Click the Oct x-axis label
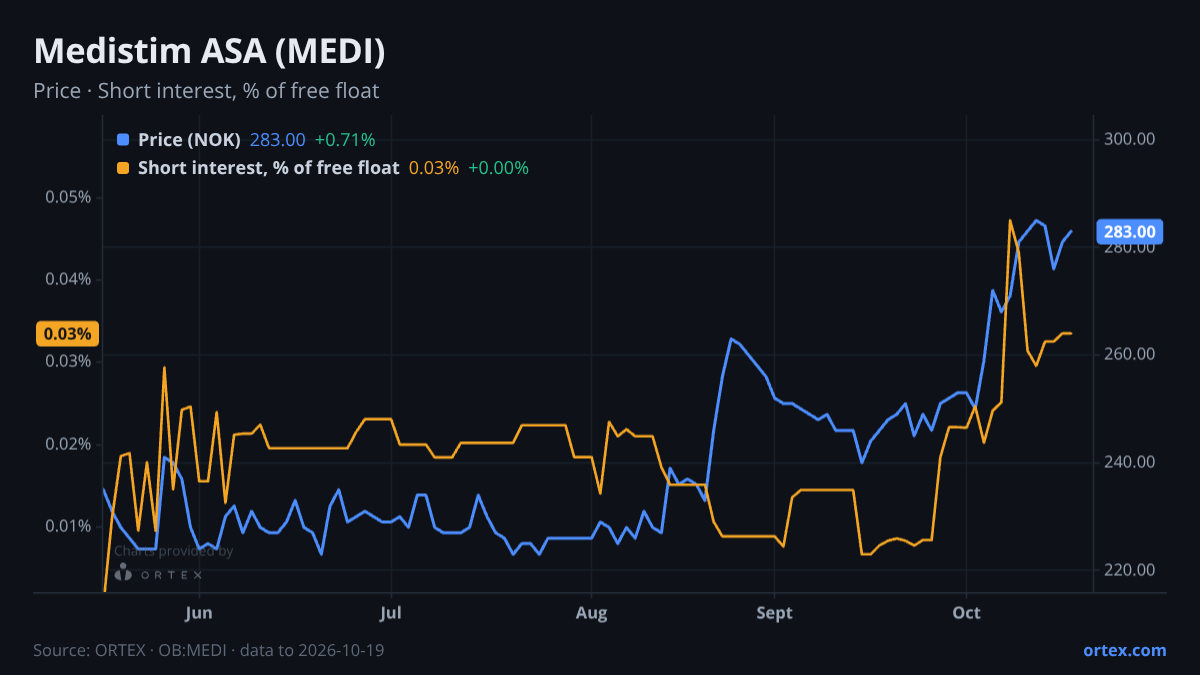The height and width of the screenshot is (675, 1200). pos(966,612)
